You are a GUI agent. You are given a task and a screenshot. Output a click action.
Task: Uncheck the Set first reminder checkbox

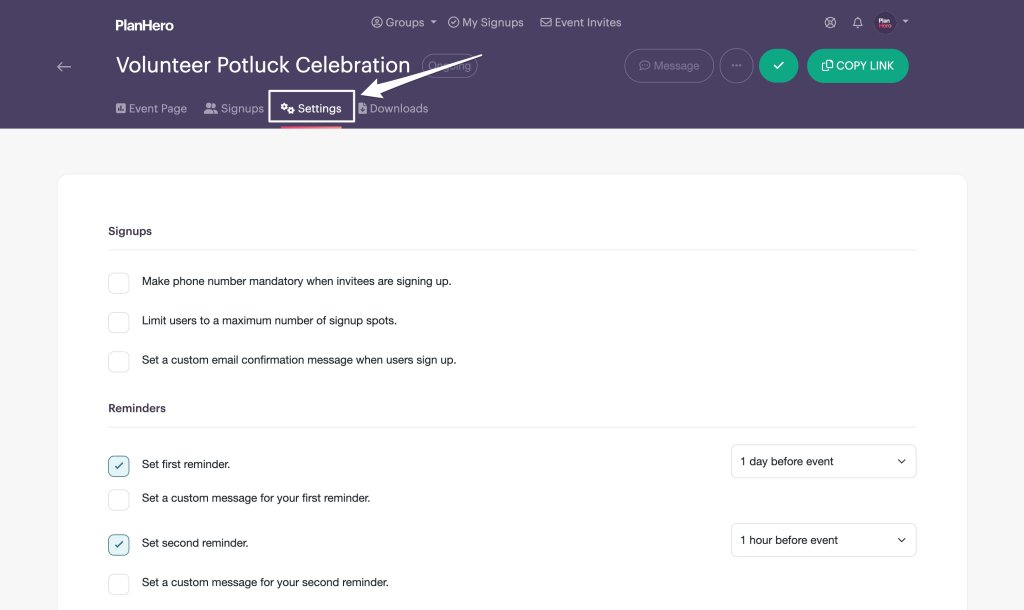coord(119,465)
